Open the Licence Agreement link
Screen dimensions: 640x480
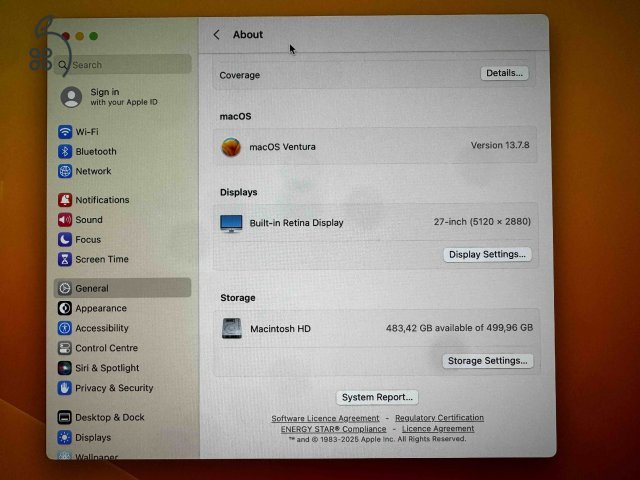(438, 429)
